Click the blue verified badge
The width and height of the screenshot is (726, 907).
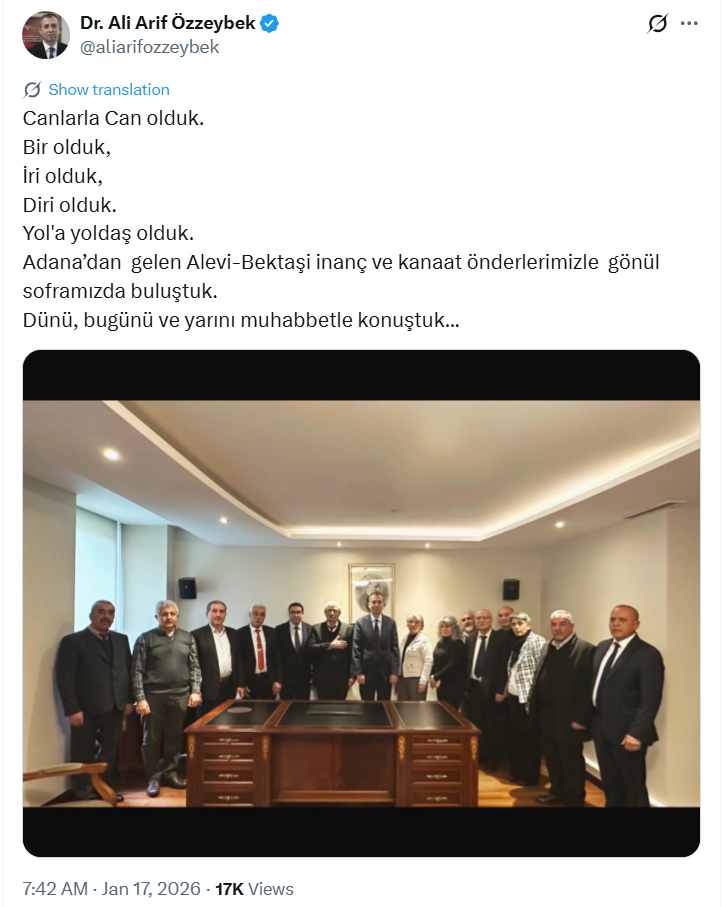[270, 24]
